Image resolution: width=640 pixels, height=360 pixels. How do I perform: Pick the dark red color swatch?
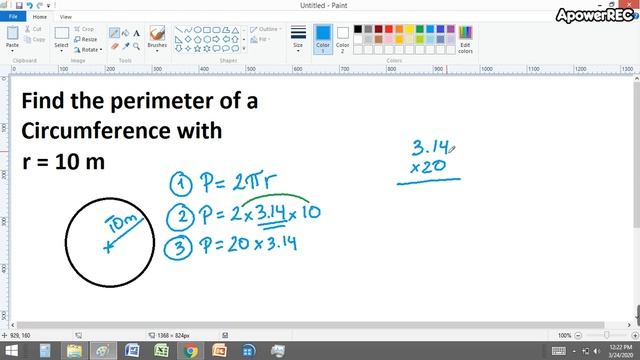(x=378, y=29)
